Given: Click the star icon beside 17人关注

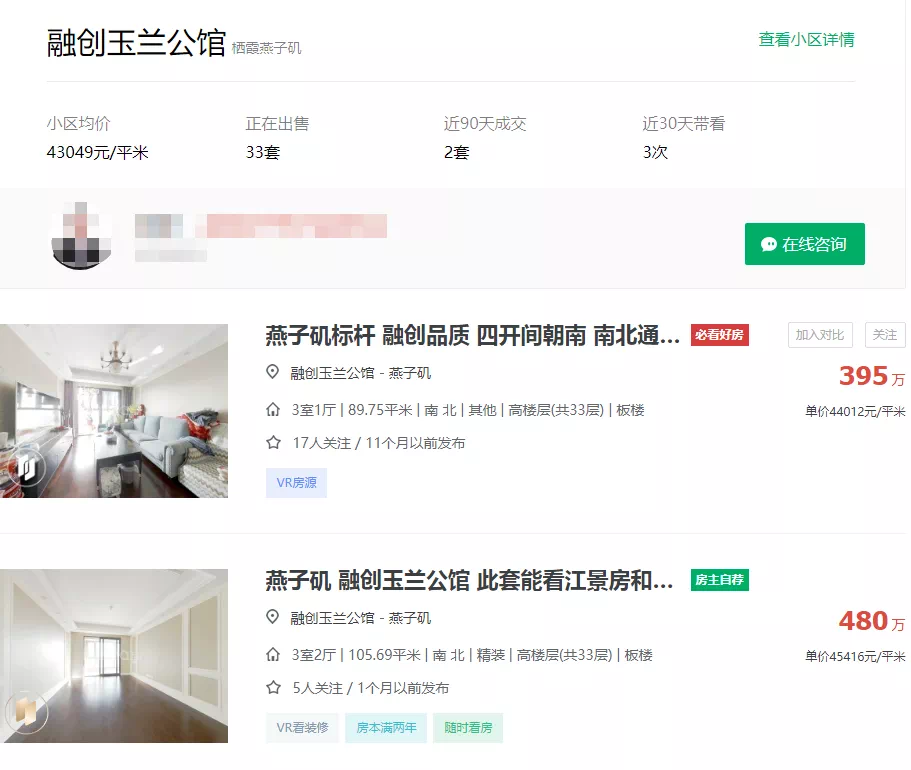Looking at the screenshot, I should (273, 443).
